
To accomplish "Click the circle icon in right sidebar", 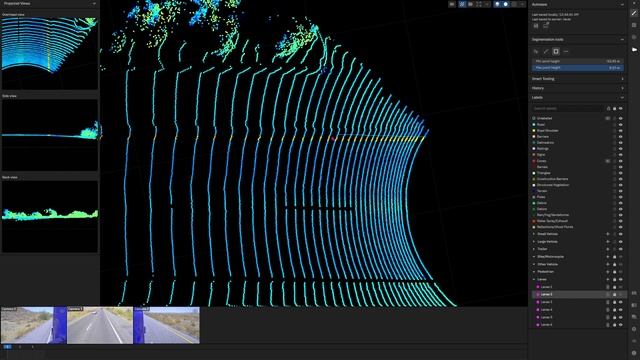I will (x=634, y=37).
